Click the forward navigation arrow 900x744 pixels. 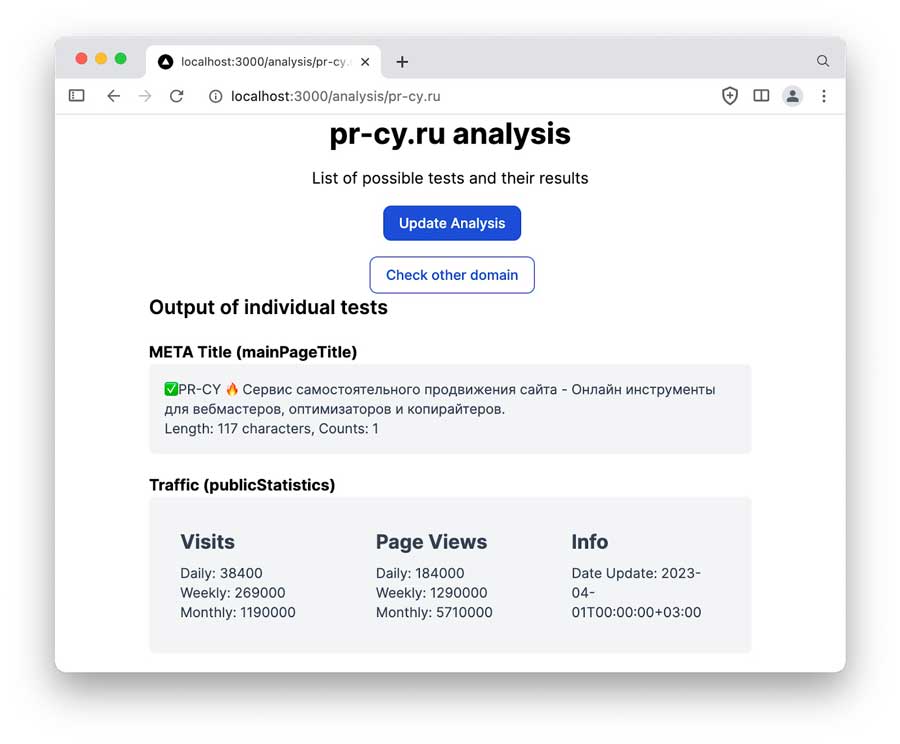[145, 96]
